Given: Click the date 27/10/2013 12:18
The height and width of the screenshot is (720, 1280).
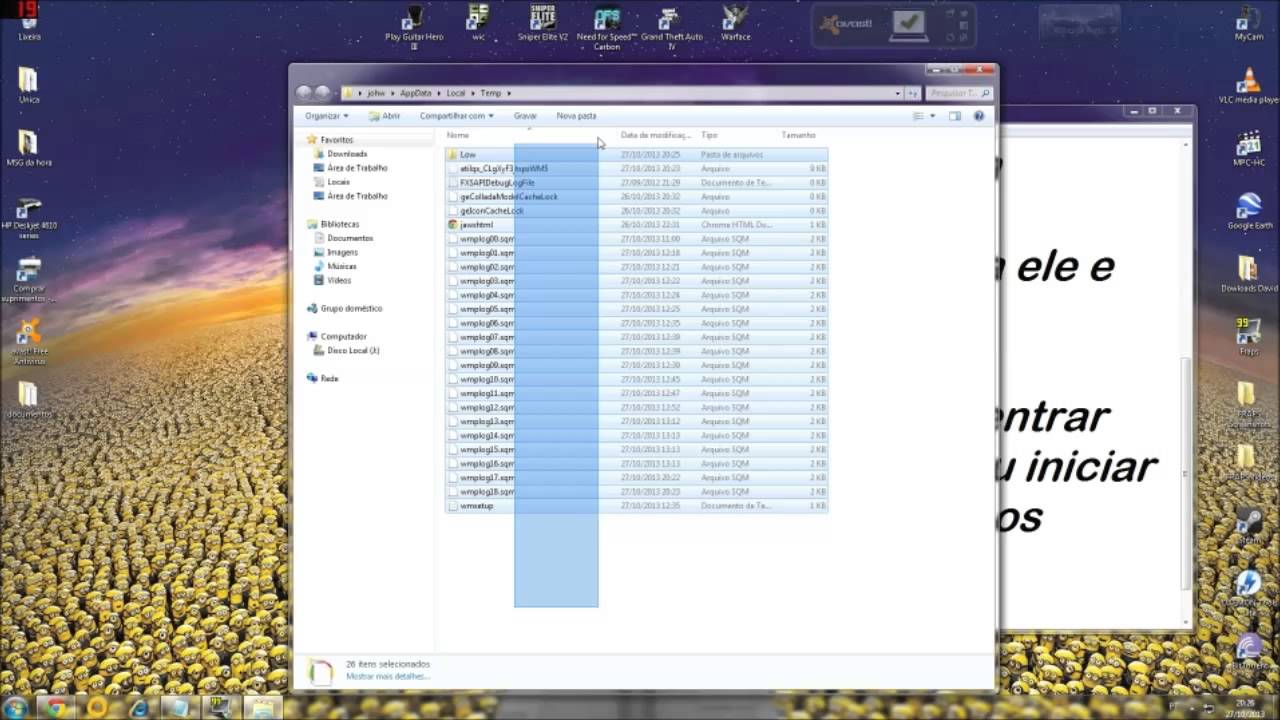Looking at the screenshot, I should pos(650,253).
